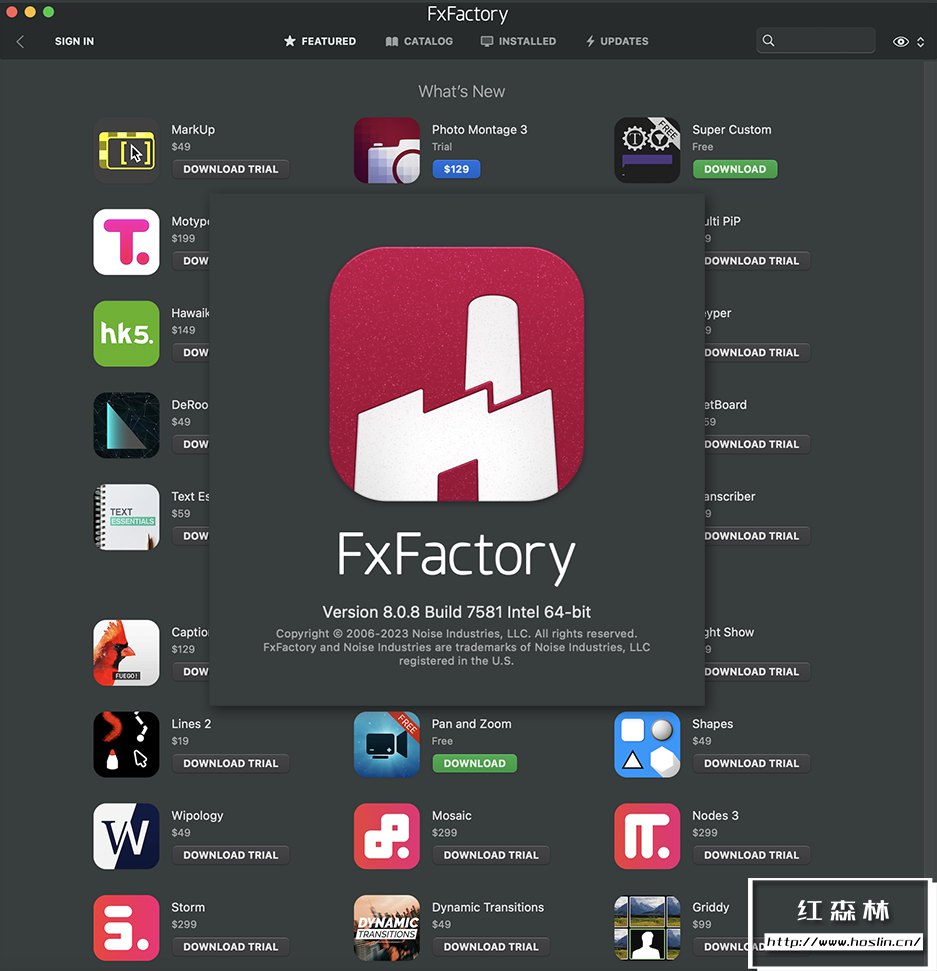Open the Storm app icon
This screenshot has height=971, width=937.
126,928
